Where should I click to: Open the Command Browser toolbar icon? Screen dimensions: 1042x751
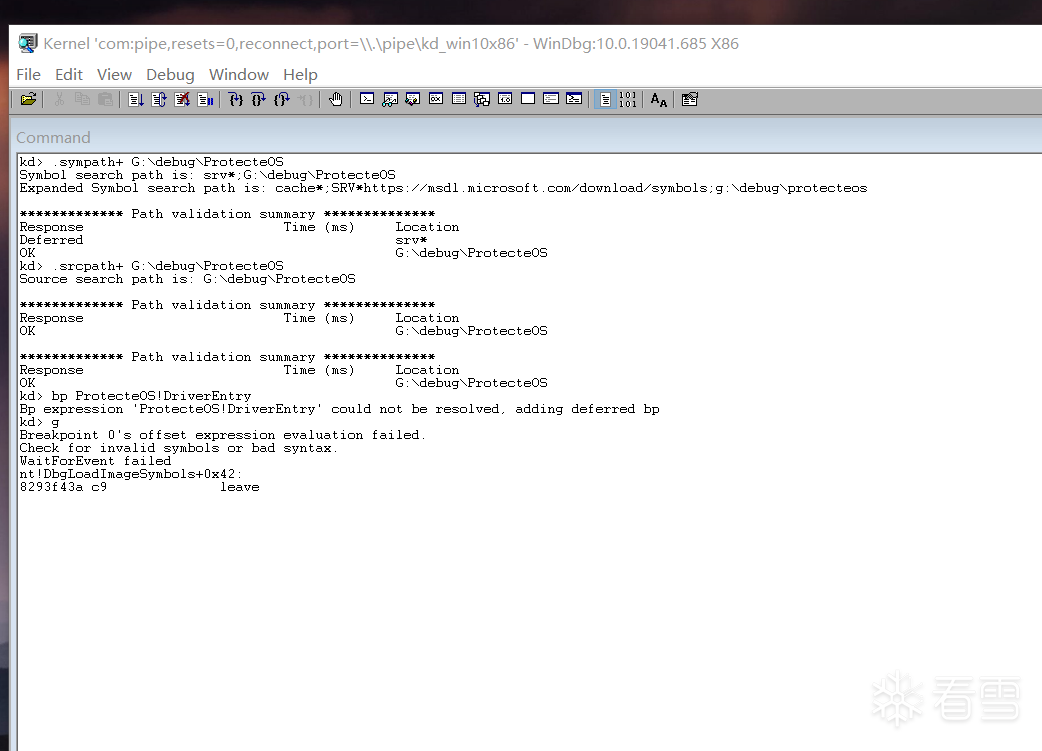(574, 100)
